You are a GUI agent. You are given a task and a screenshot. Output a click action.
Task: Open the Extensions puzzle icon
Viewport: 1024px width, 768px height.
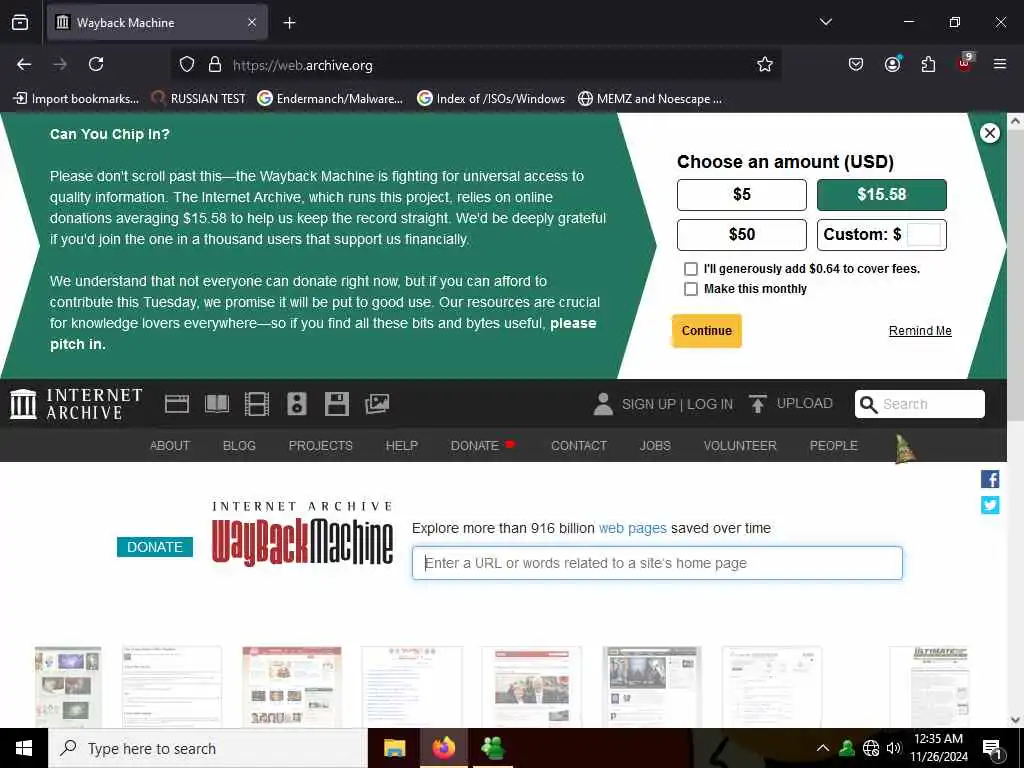928,64
